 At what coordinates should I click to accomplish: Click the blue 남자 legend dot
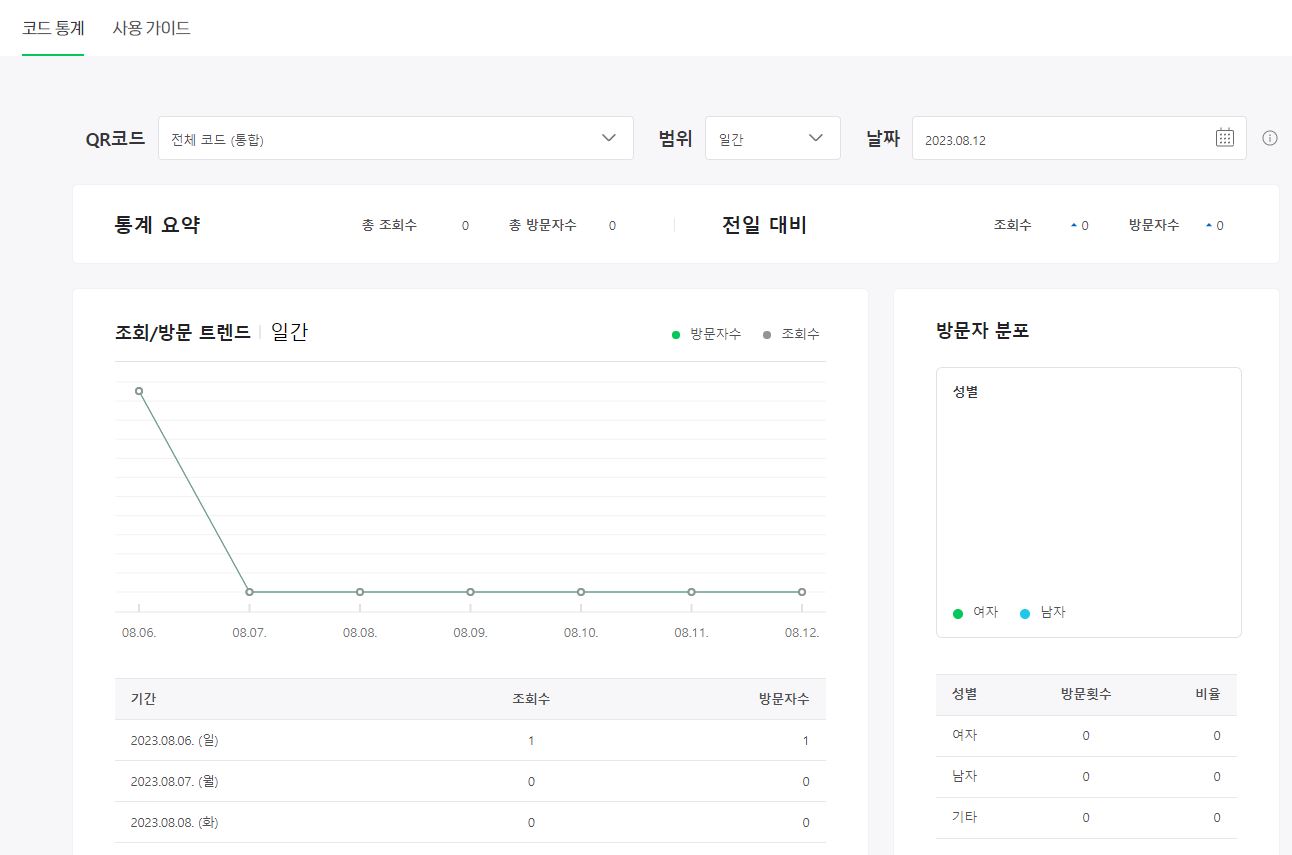1024,613
